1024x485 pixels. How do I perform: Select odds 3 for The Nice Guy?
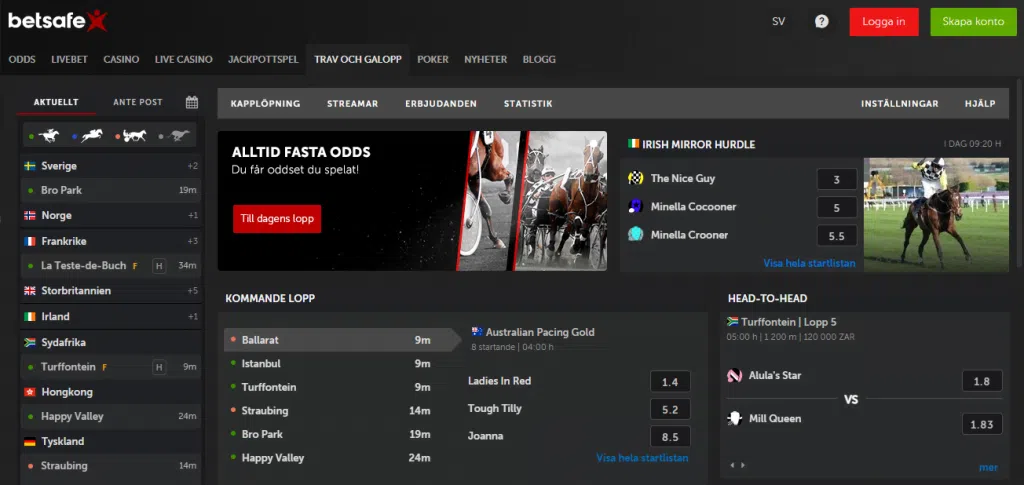[837, 180]
